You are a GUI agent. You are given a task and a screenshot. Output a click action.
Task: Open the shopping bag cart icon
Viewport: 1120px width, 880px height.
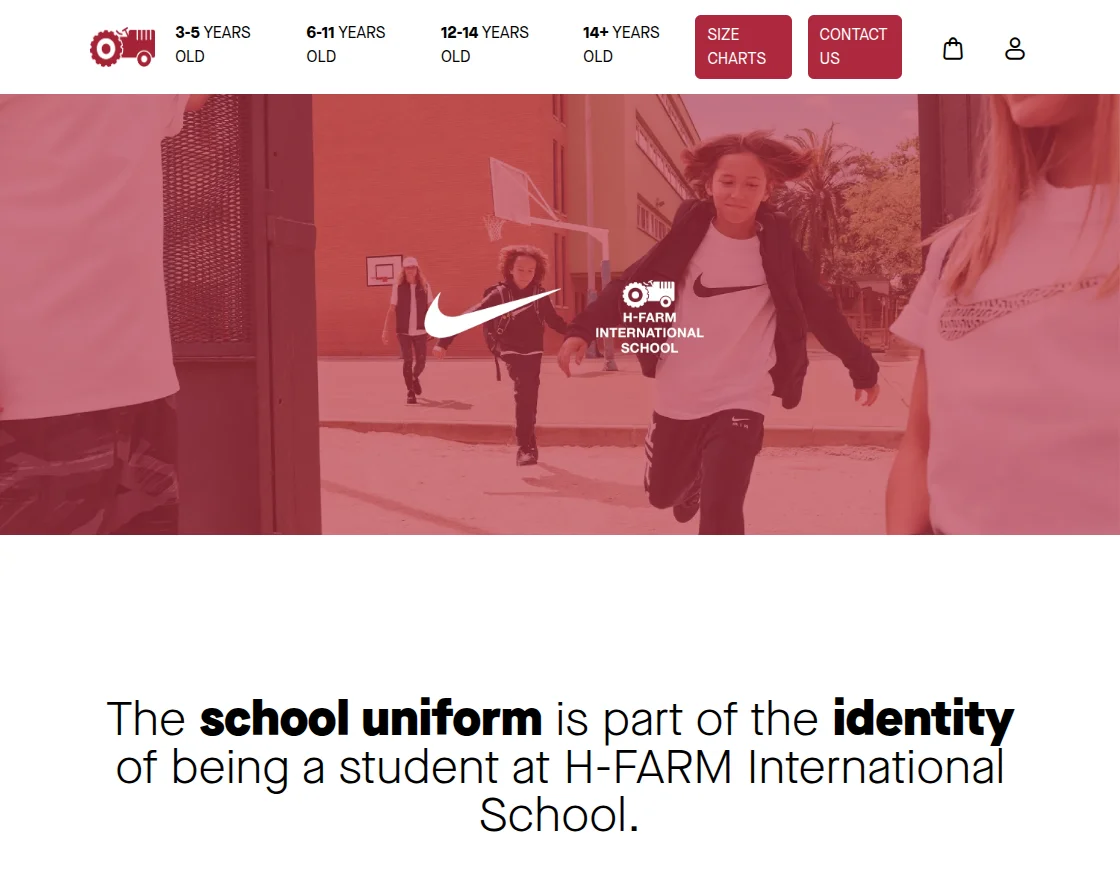pyautogui.click(x=953, y=49)
